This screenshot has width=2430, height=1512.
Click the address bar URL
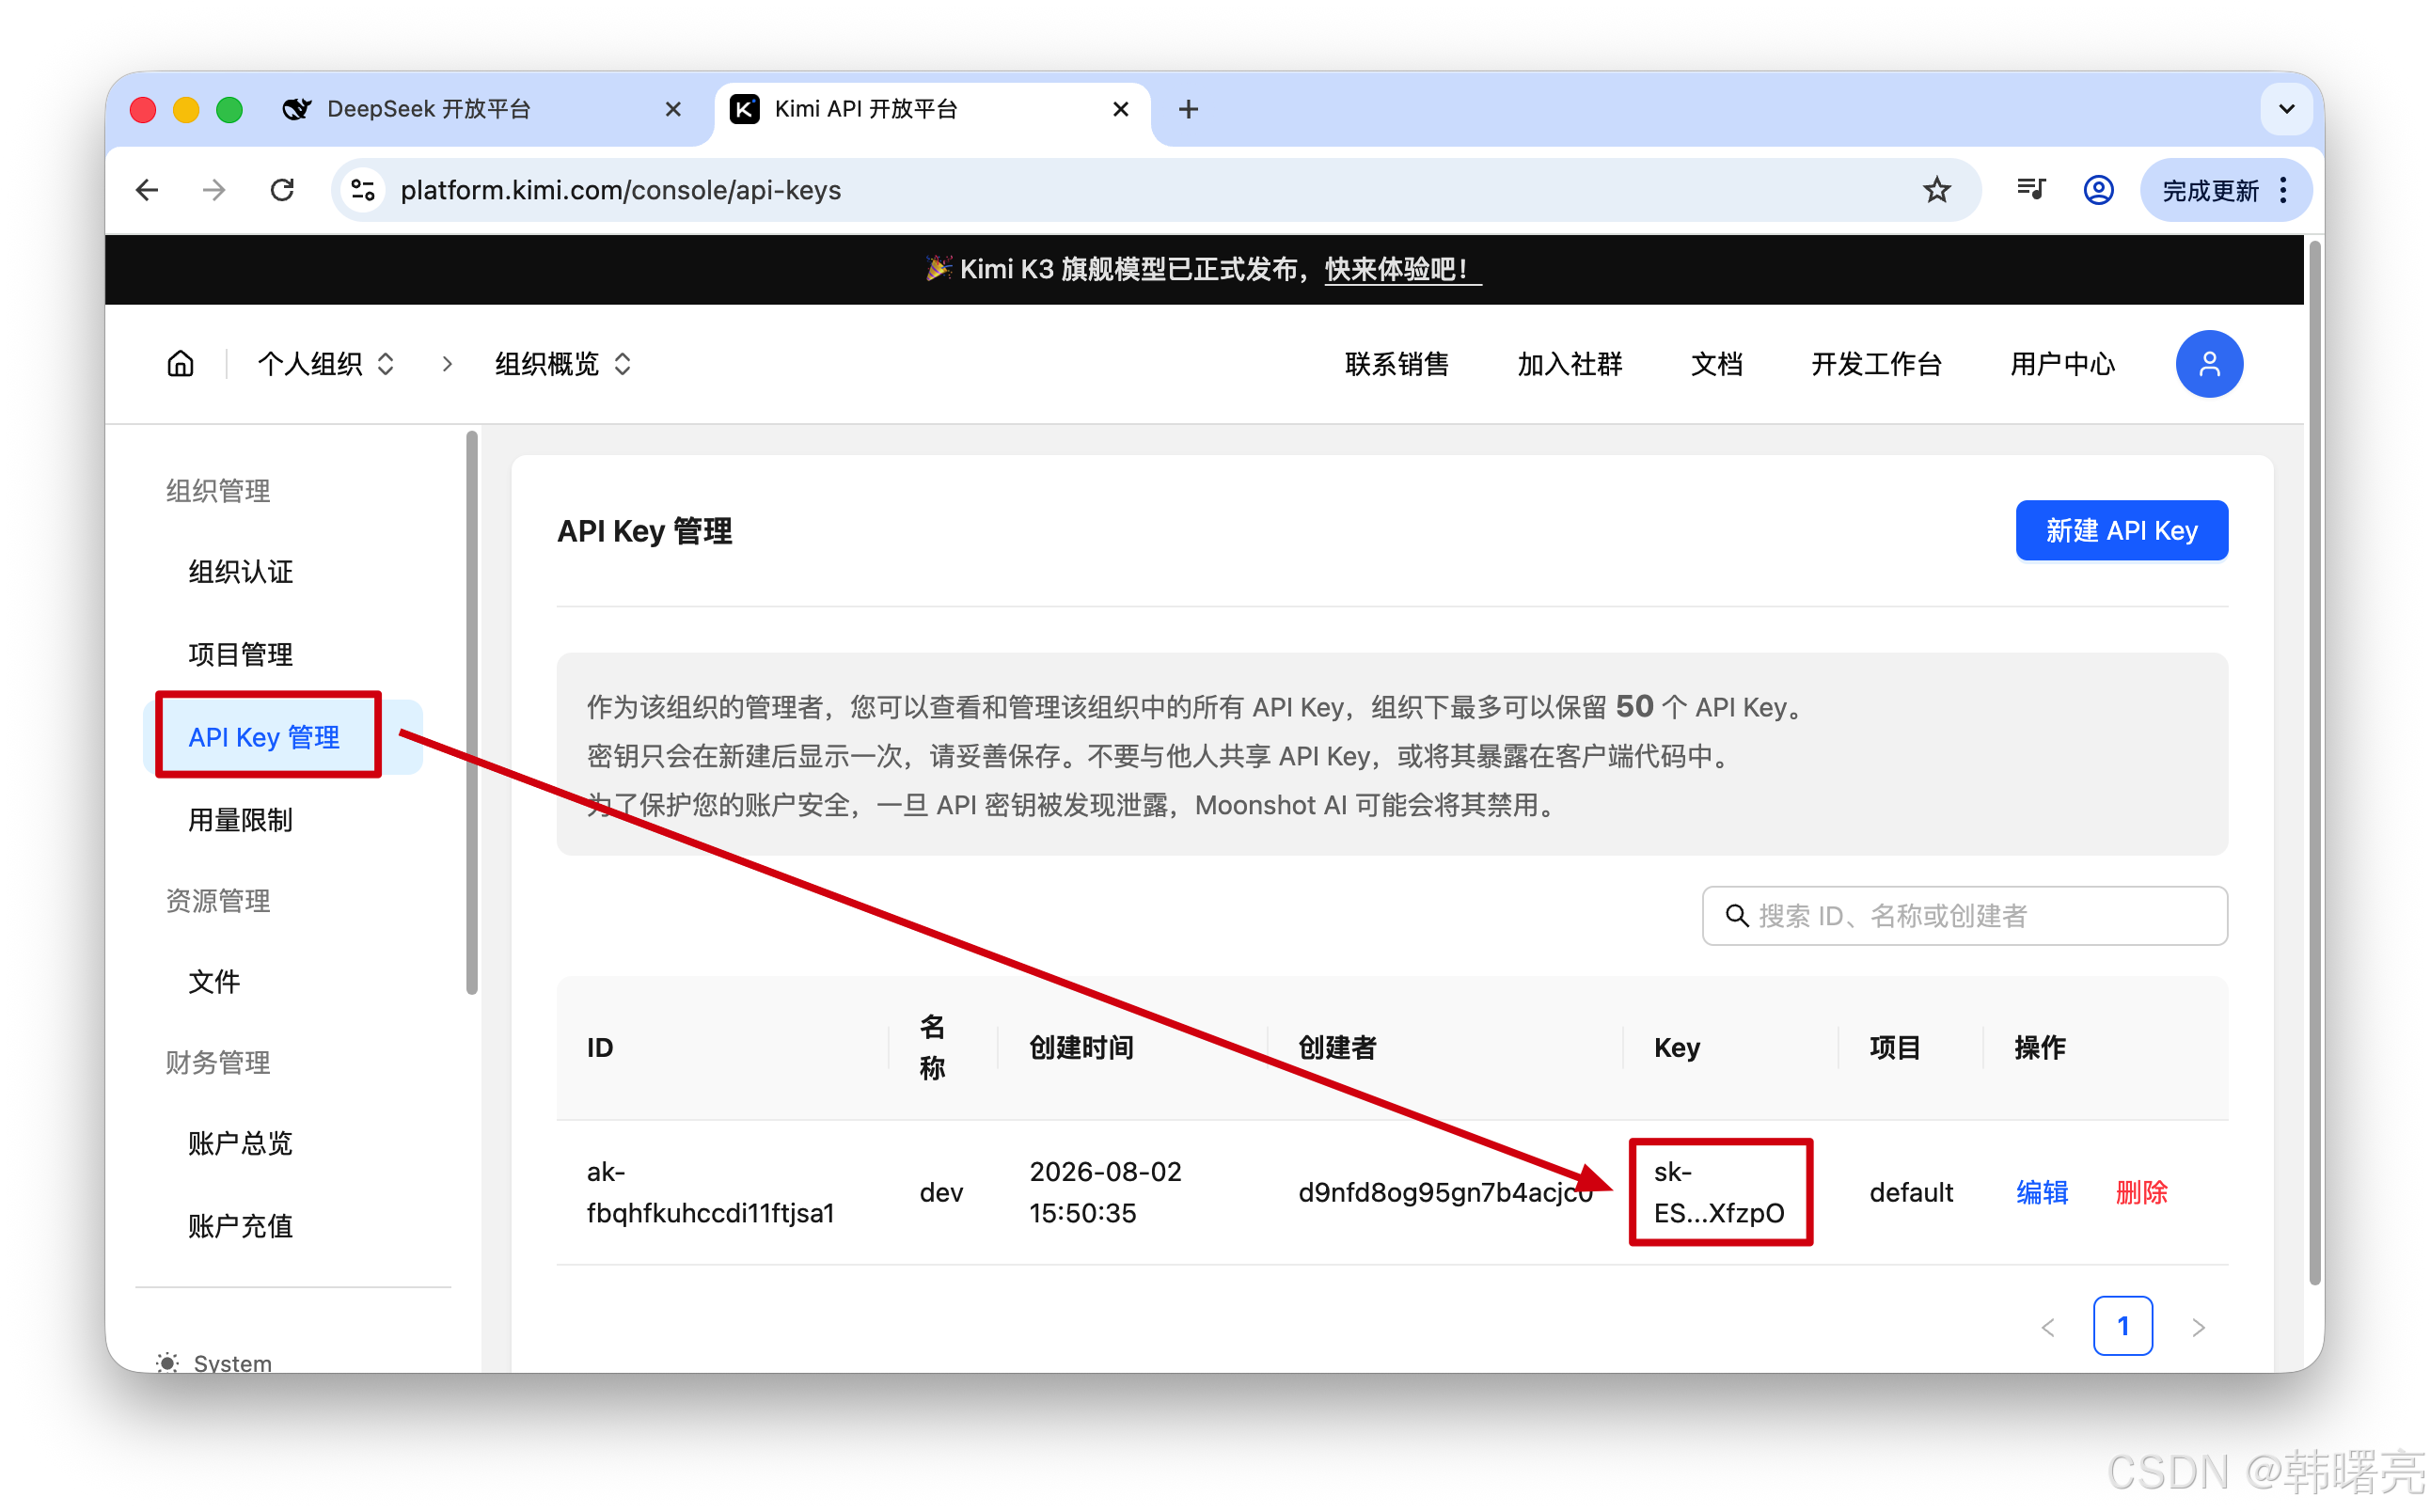click(x=620, y=190)
